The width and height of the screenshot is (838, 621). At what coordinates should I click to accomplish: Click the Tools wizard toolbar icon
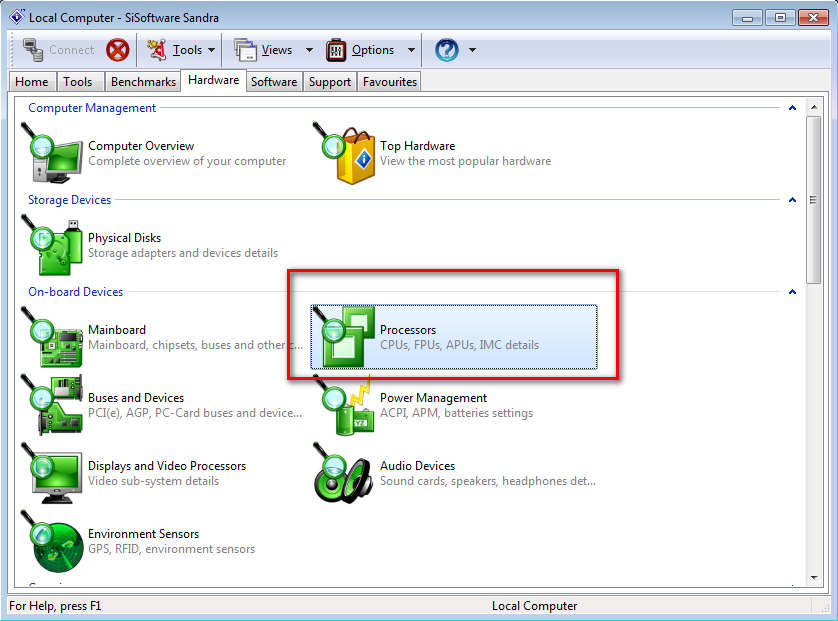point(157,50)
